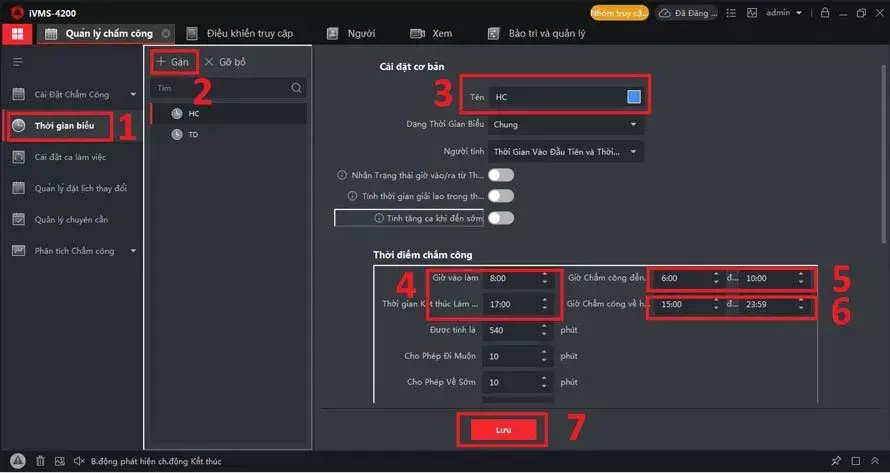Screen dimensions: 890x473
Task: Toggle Tính tăng ca khi đến sớm switch
Action: click(501, 218)
